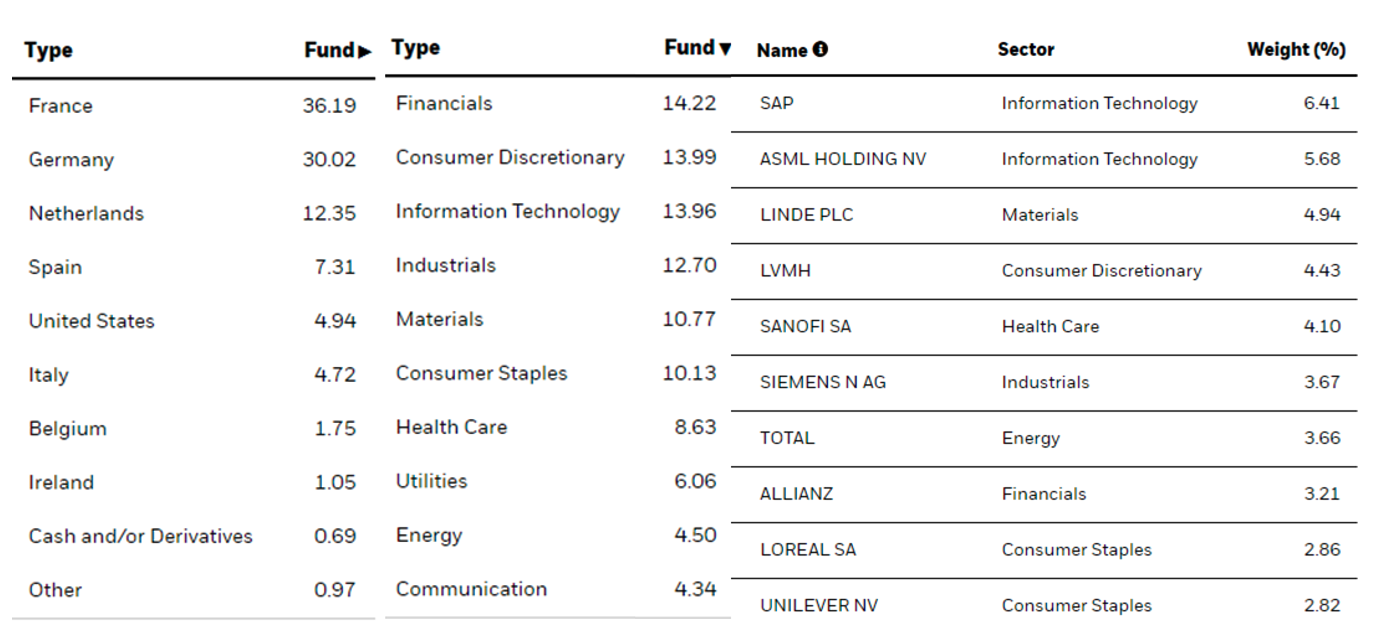
Task: Click the Fund sort arrow in country table
Action: pyautogui.click(x=365, y=51)
